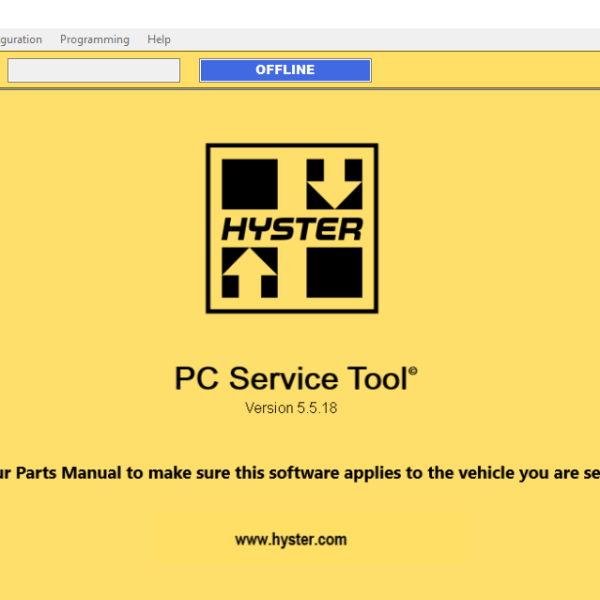The width and height of the screenshot is (600, 600).
Task: Open the Help menu
Action: (159, 39)
